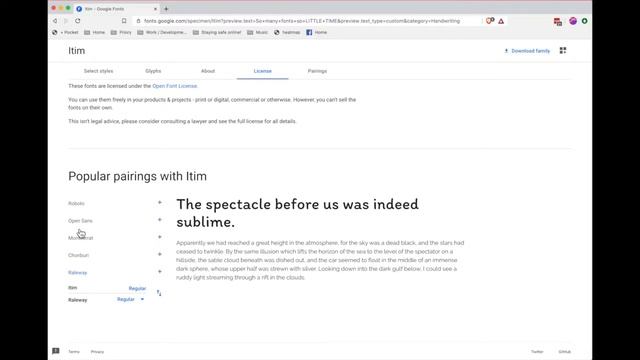Open the Facebook Home bookmark
This screenshot has height=360, width=640.
point(317,32)
